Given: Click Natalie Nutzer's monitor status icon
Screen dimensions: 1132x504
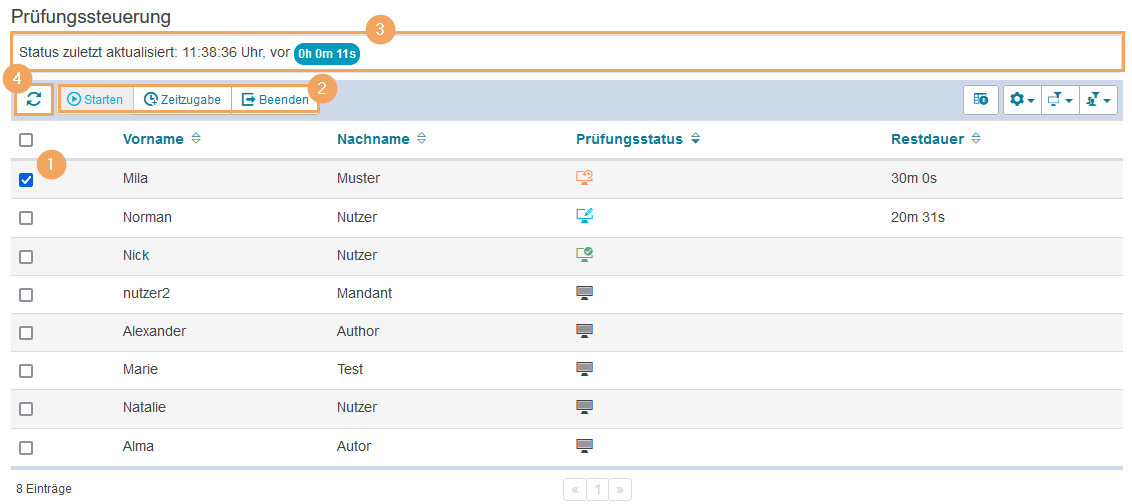Looking at the screenshot, I should pyautogui.click(x=584, y=407).
